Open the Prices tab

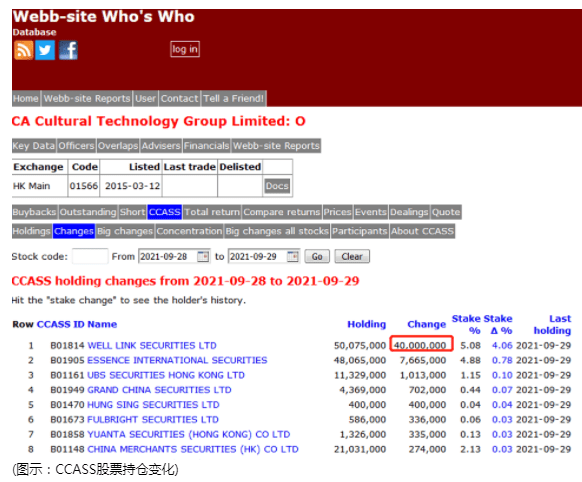(337, 212)
